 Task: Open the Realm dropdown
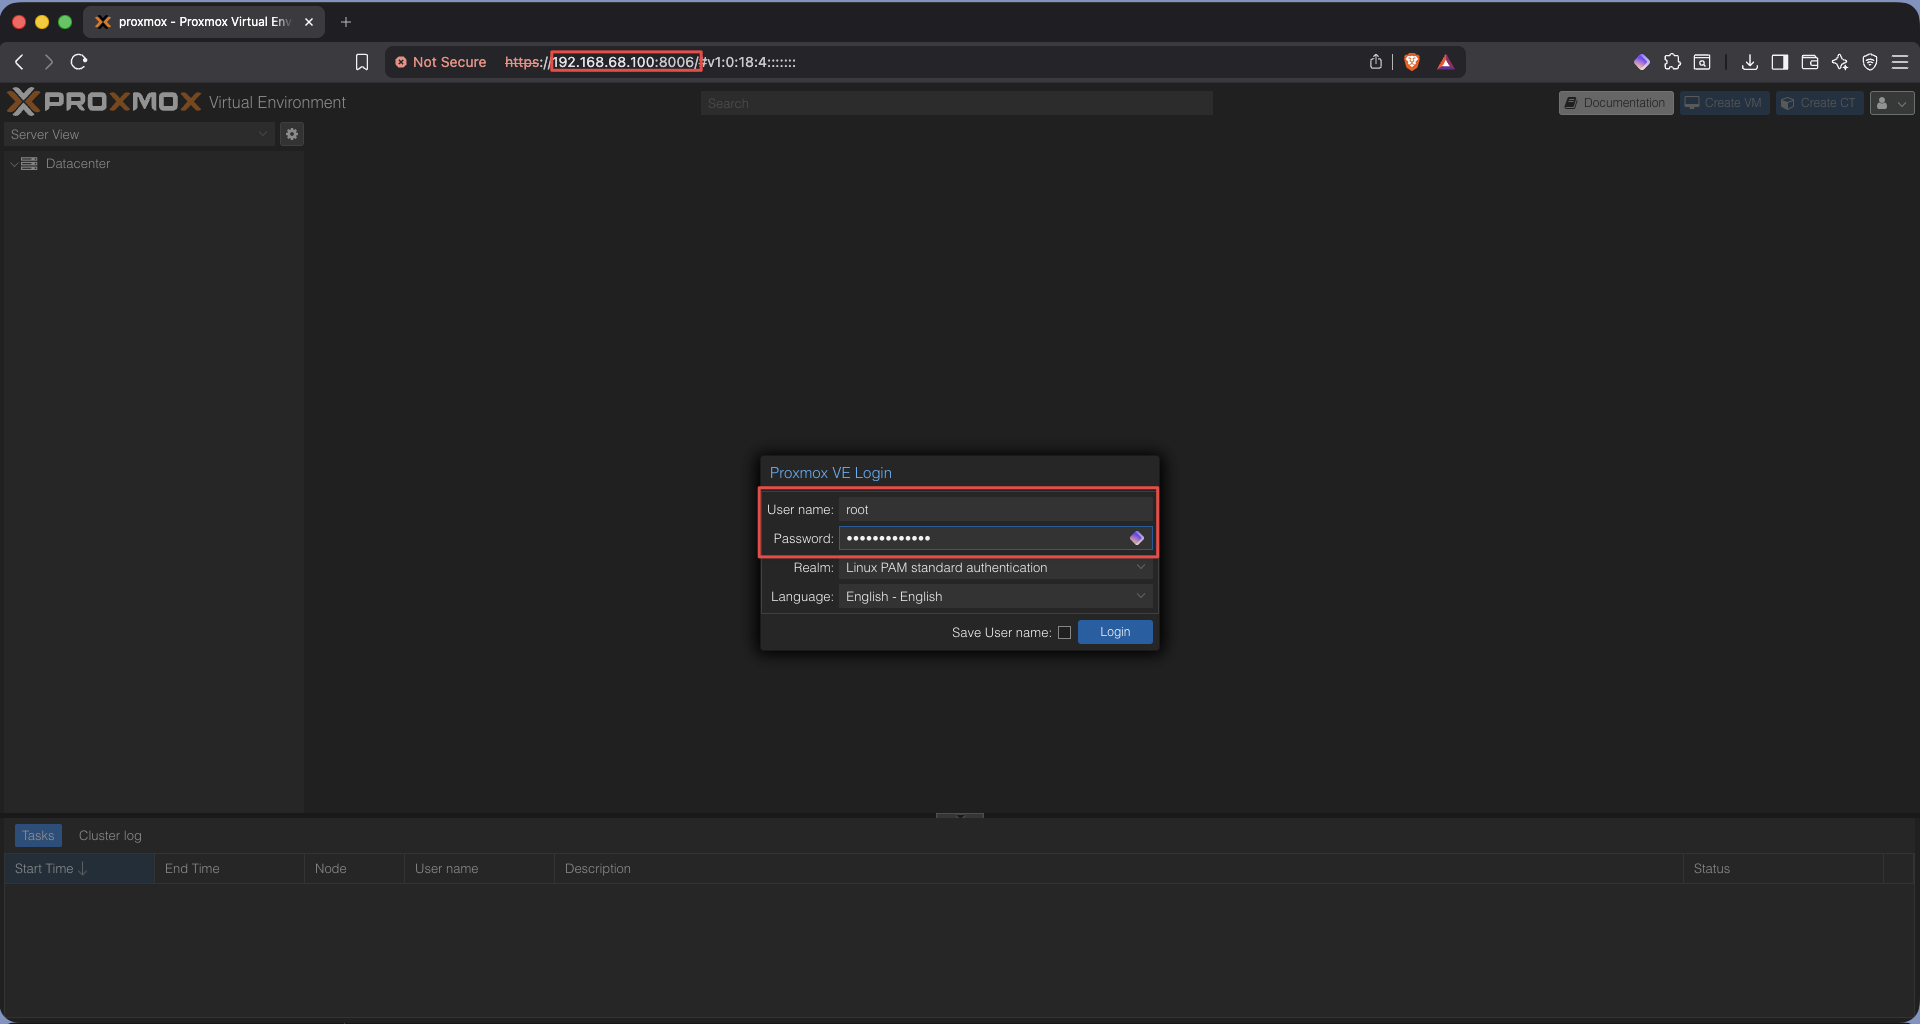tap(995, 568)
